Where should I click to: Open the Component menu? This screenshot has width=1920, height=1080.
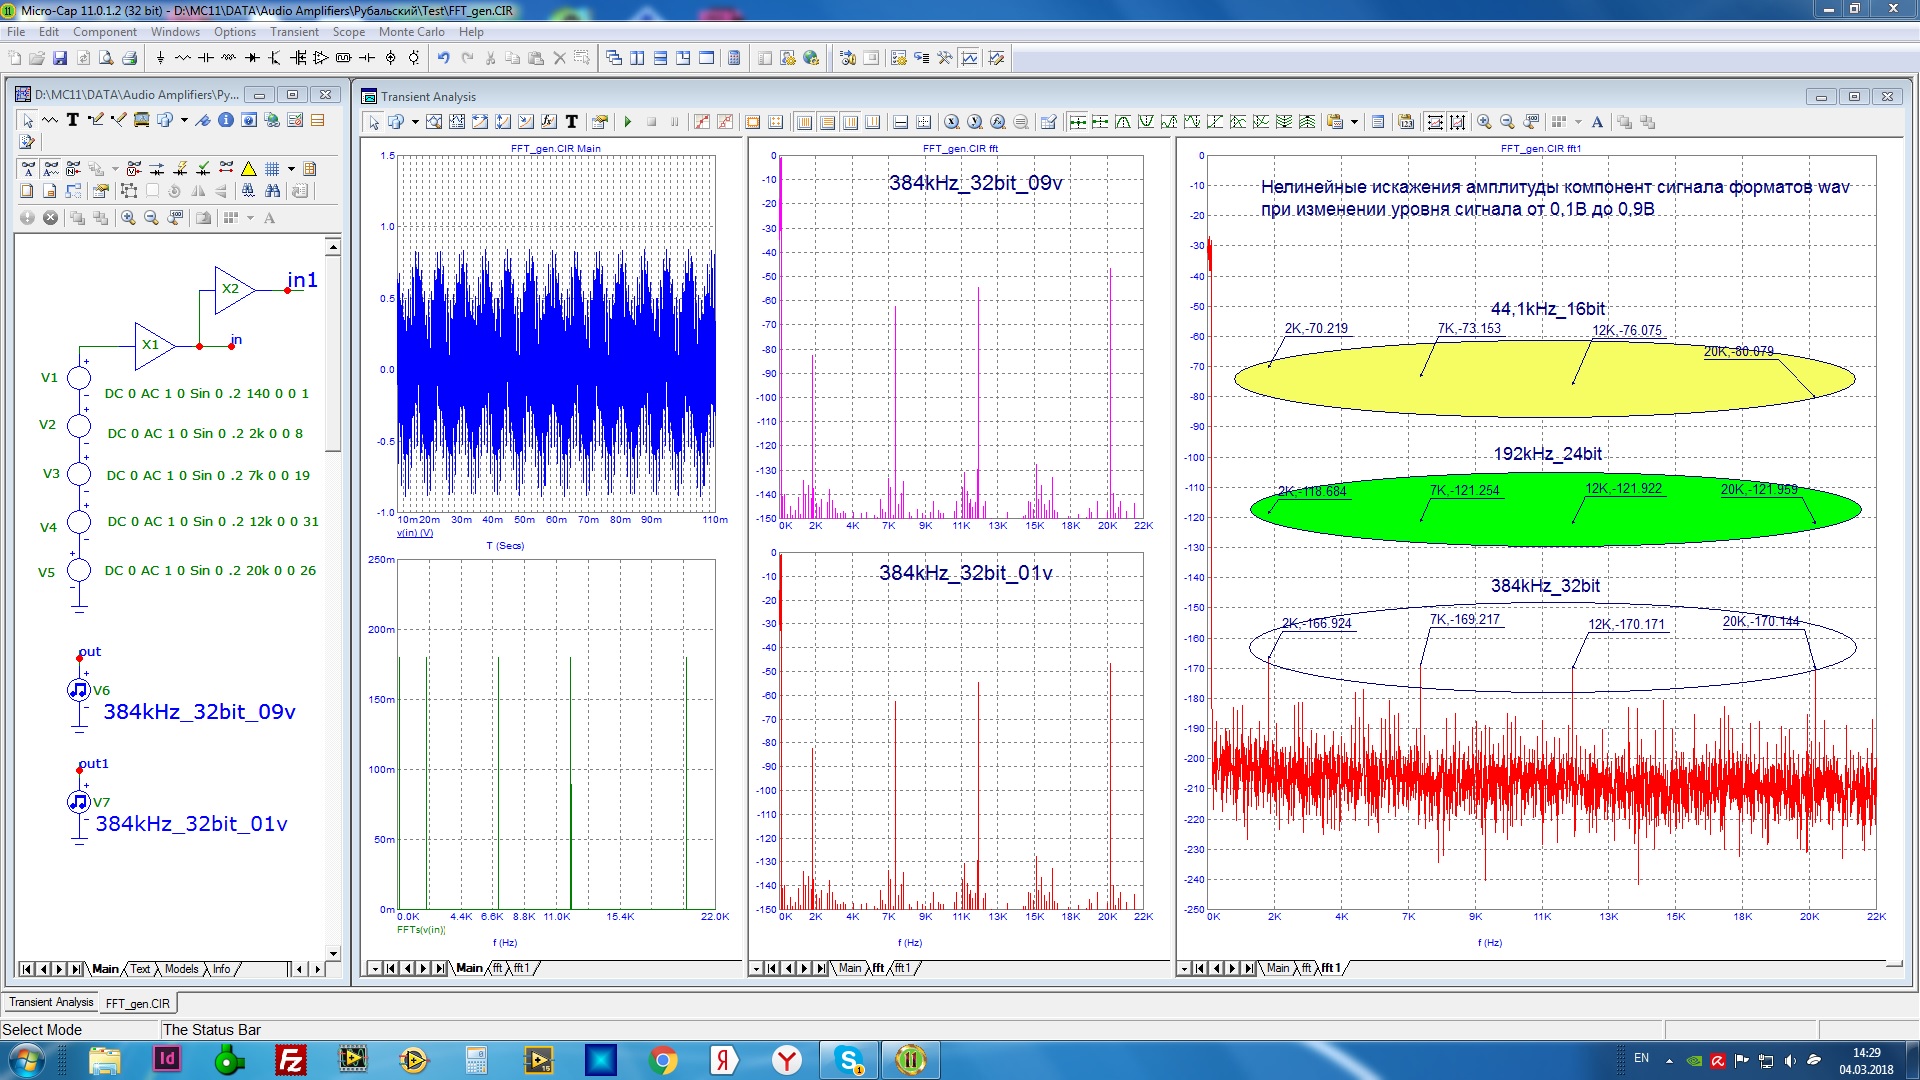point(104,32)
